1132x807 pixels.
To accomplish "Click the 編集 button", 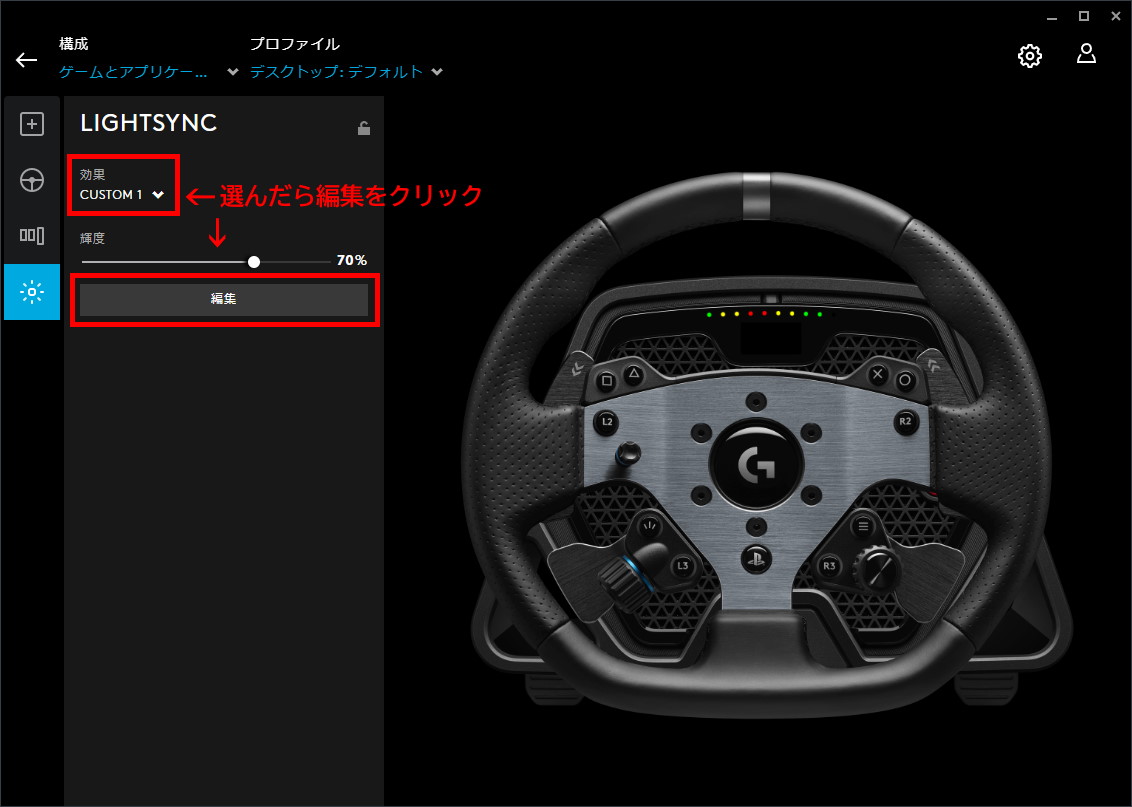I will 224,299.
